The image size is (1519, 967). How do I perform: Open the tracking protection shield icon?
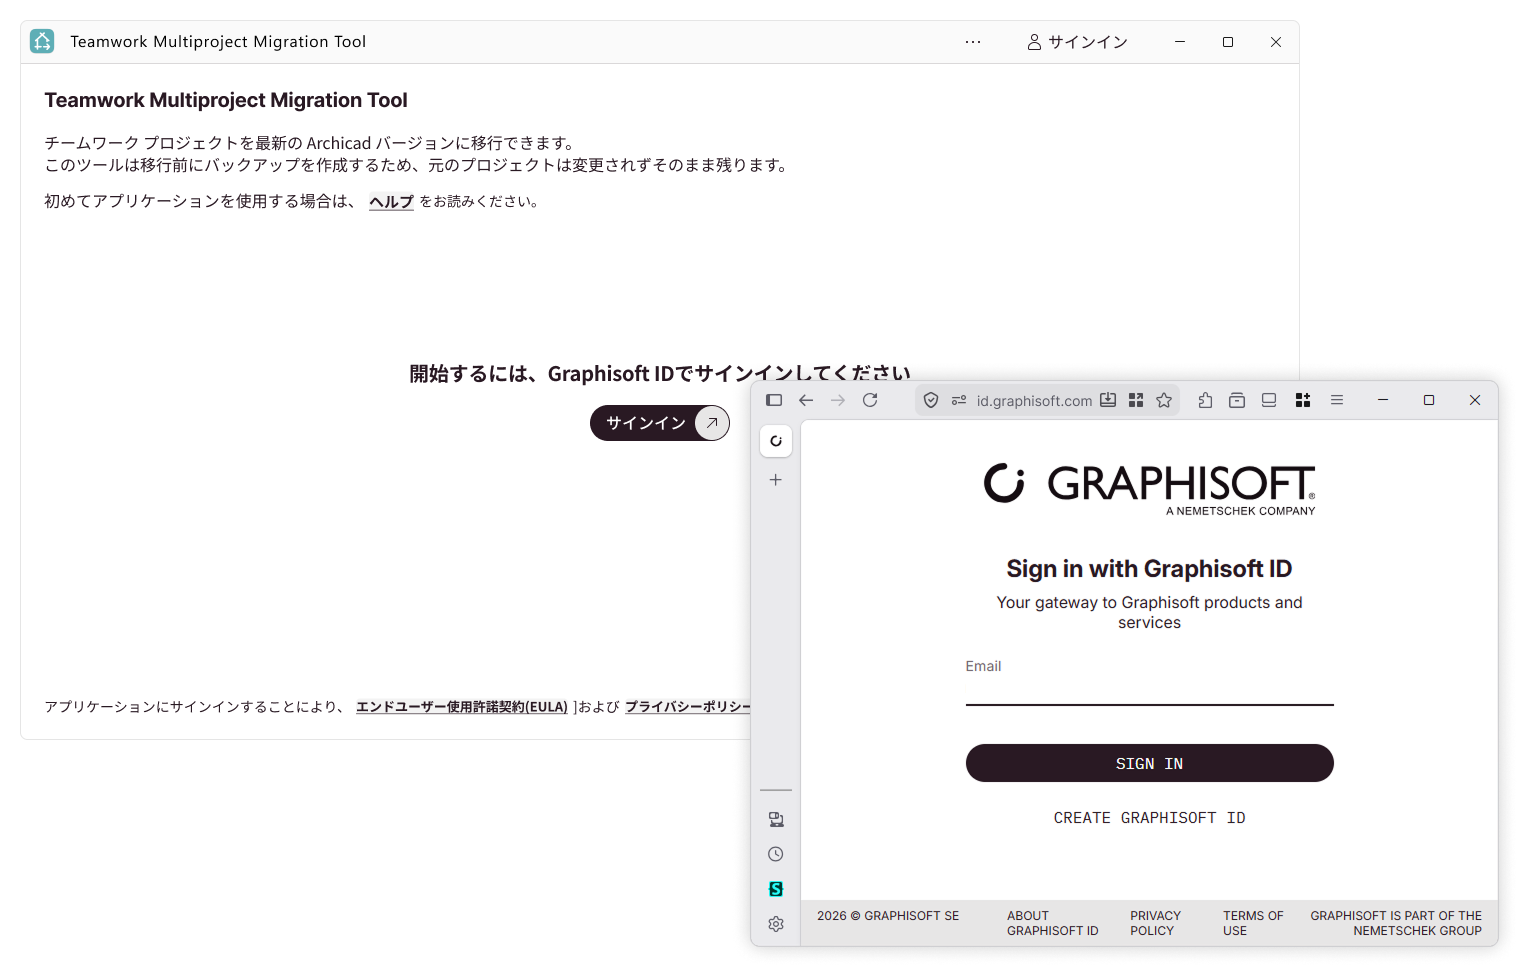(x=931, y=400)
